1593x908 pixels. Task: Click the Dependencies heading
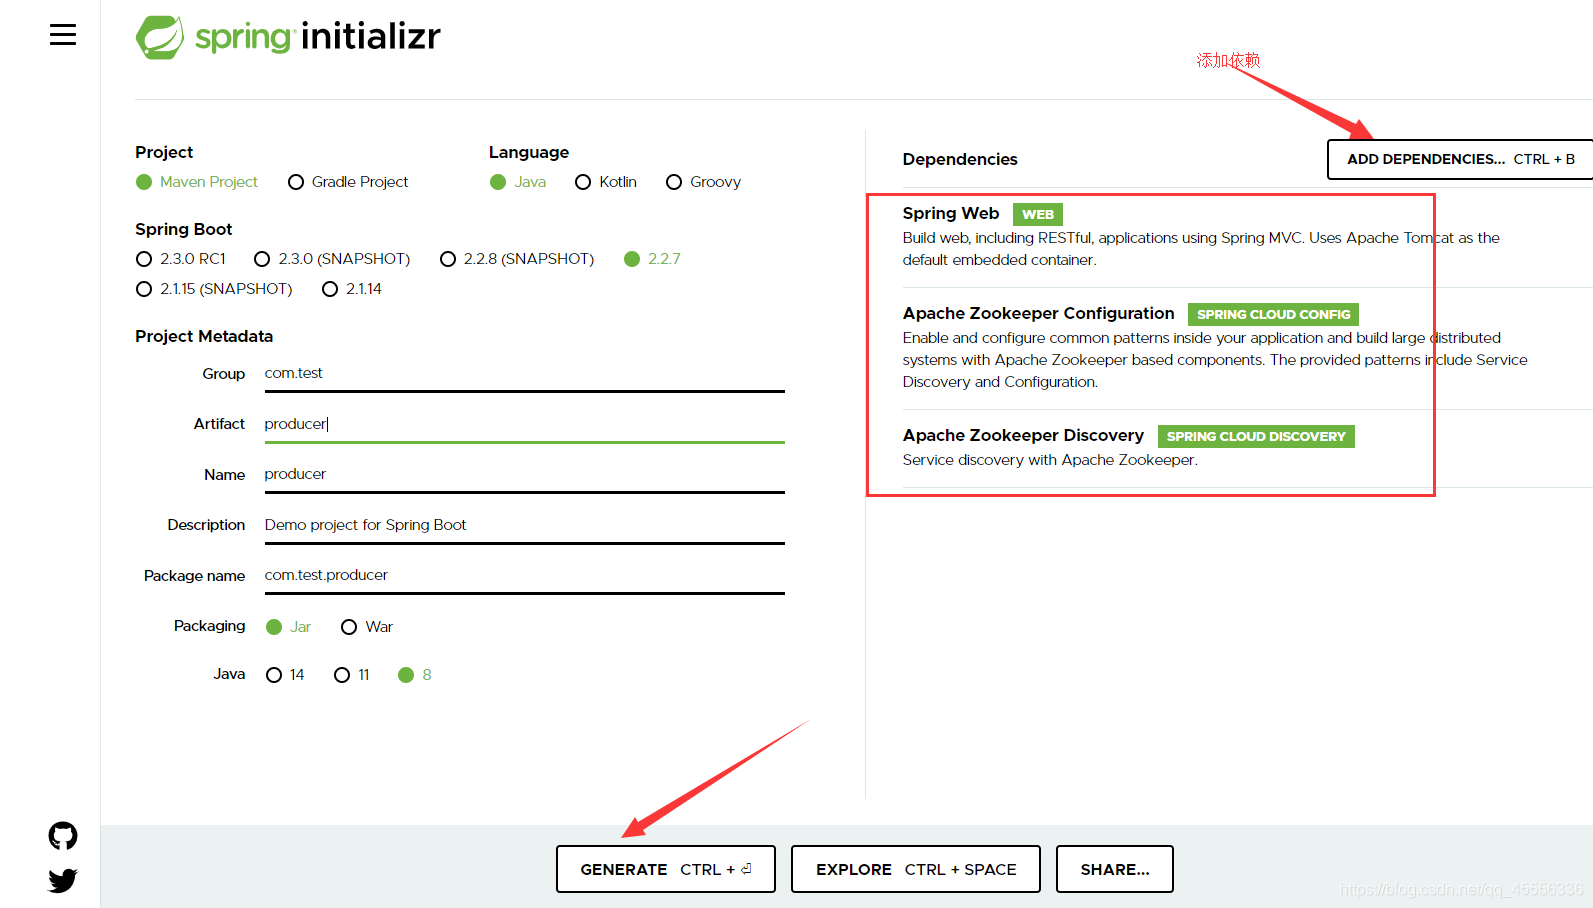click(x=960, y=159)
